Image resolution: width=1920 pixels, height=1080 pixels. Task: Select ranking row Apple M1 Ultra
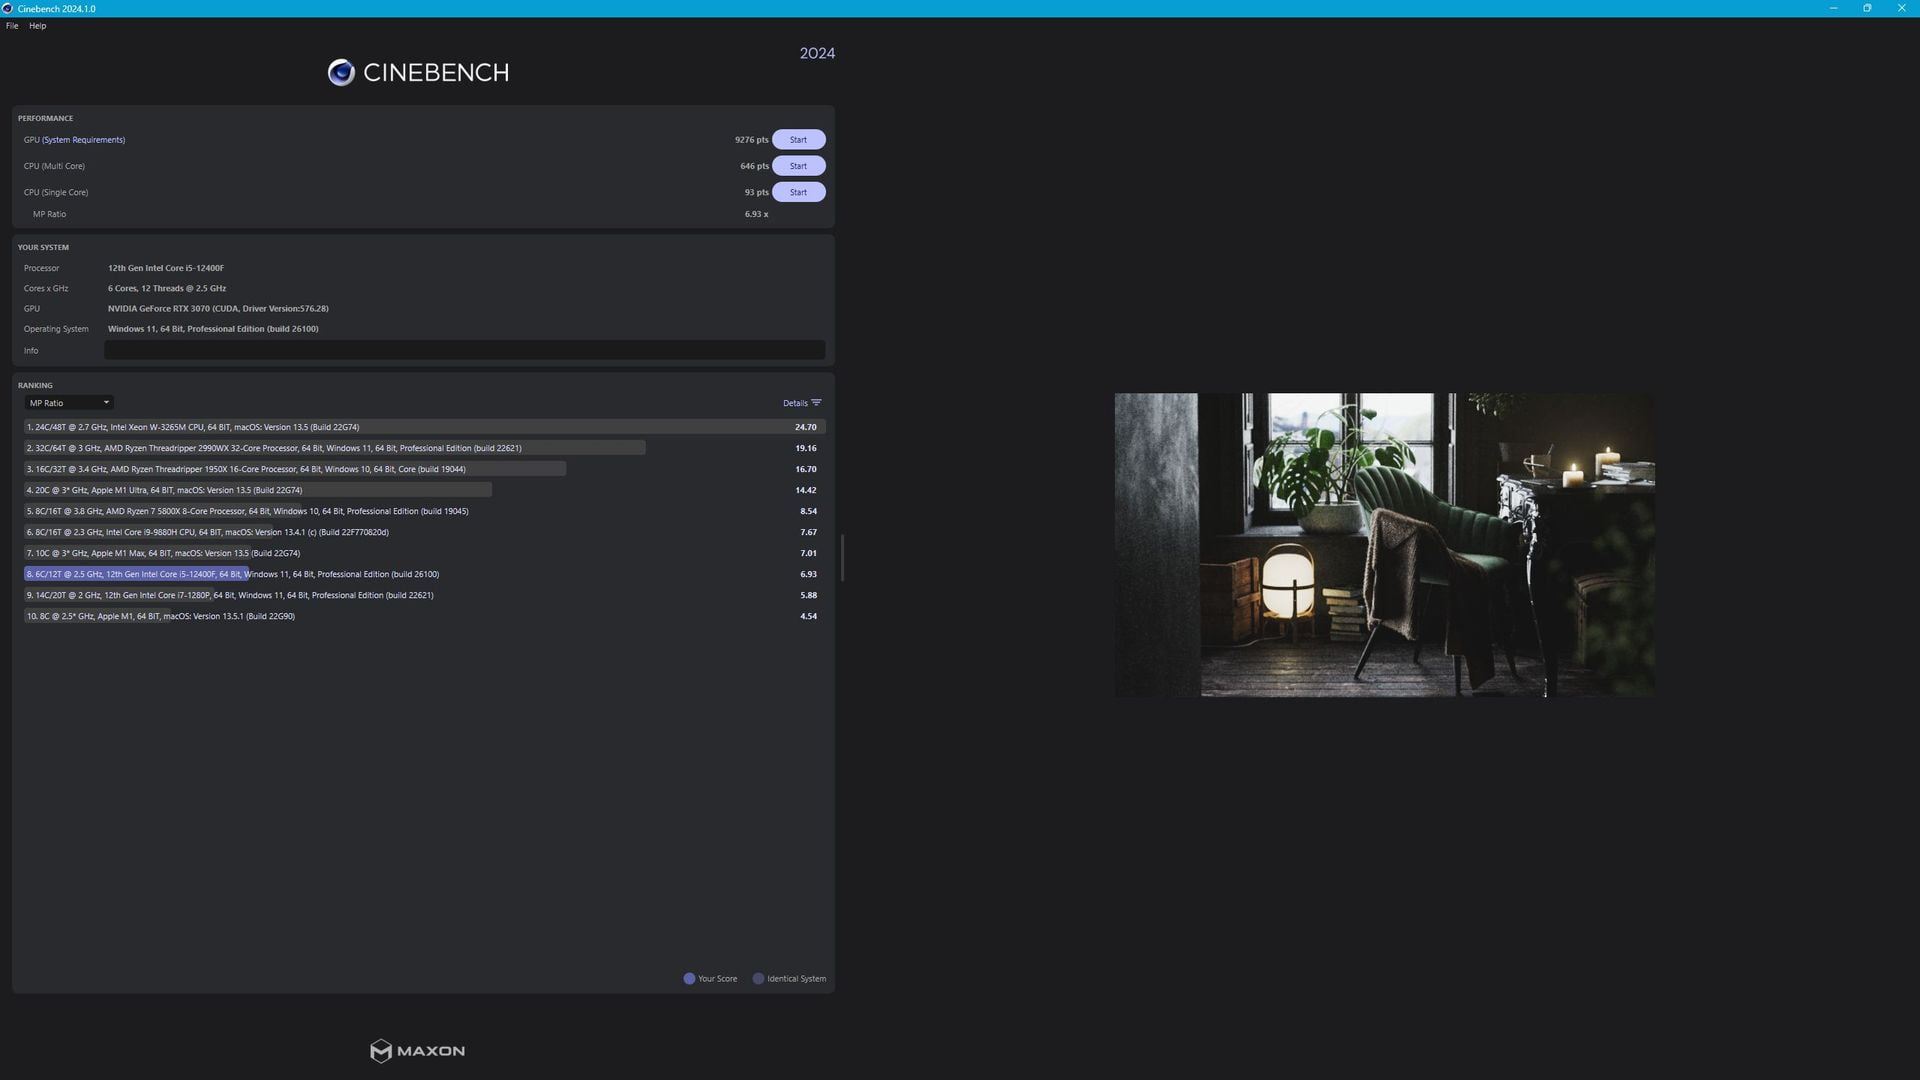coord(424,490)
